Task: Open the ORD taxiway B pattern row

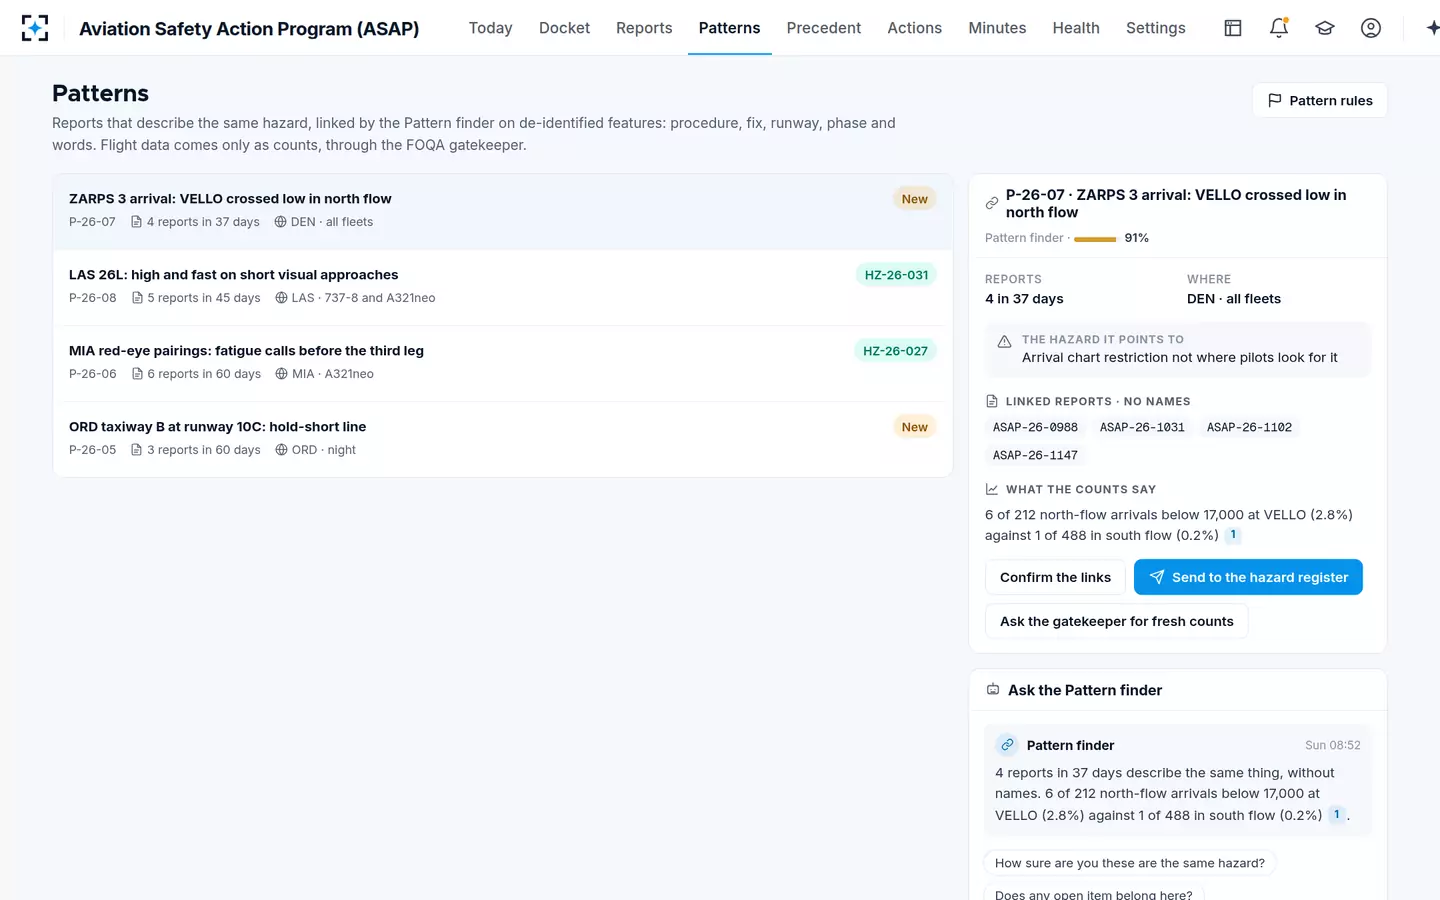Action: [502, 439]
